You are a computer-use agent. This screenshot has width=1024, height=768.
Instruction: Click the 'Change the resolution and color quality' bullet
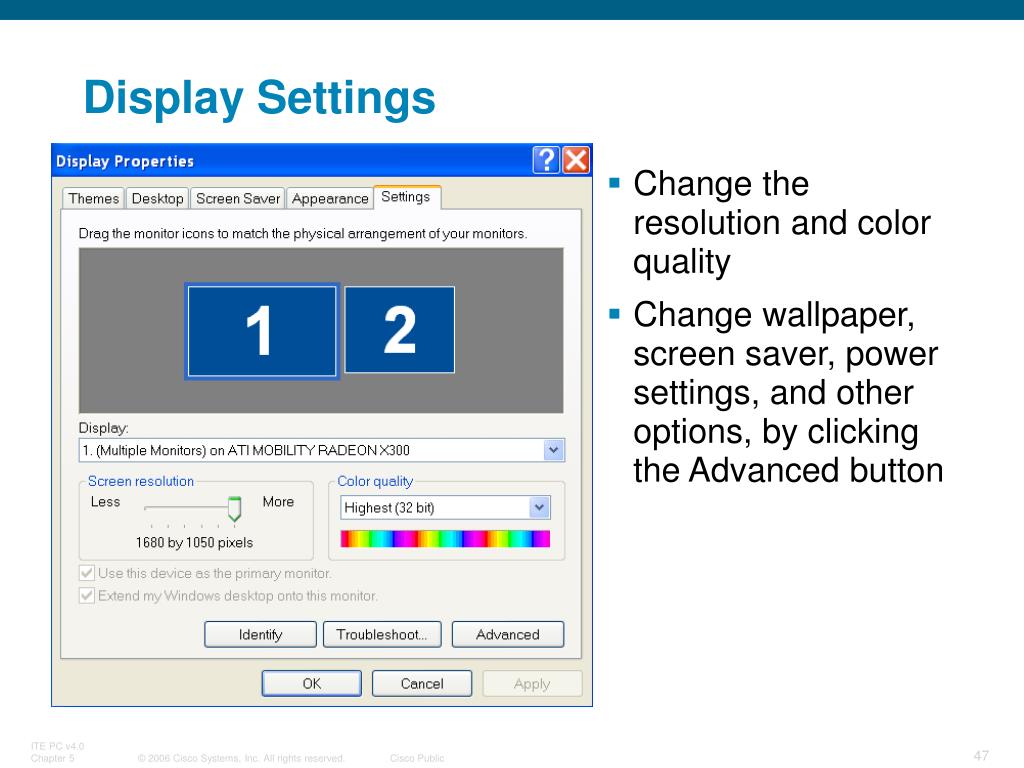[x=782, y=223]
